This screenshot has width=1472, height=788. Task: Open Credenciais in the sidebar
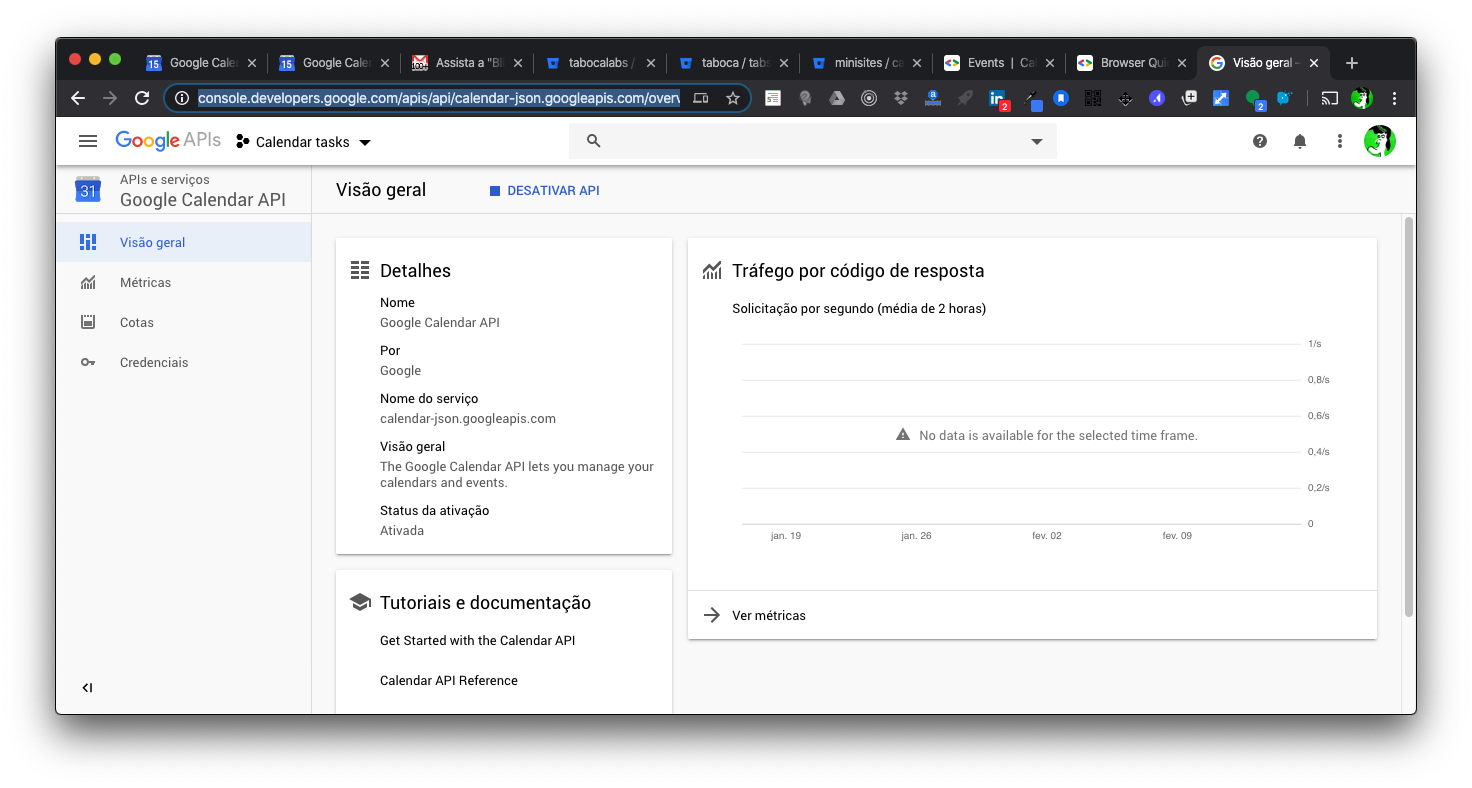[184, 362]
